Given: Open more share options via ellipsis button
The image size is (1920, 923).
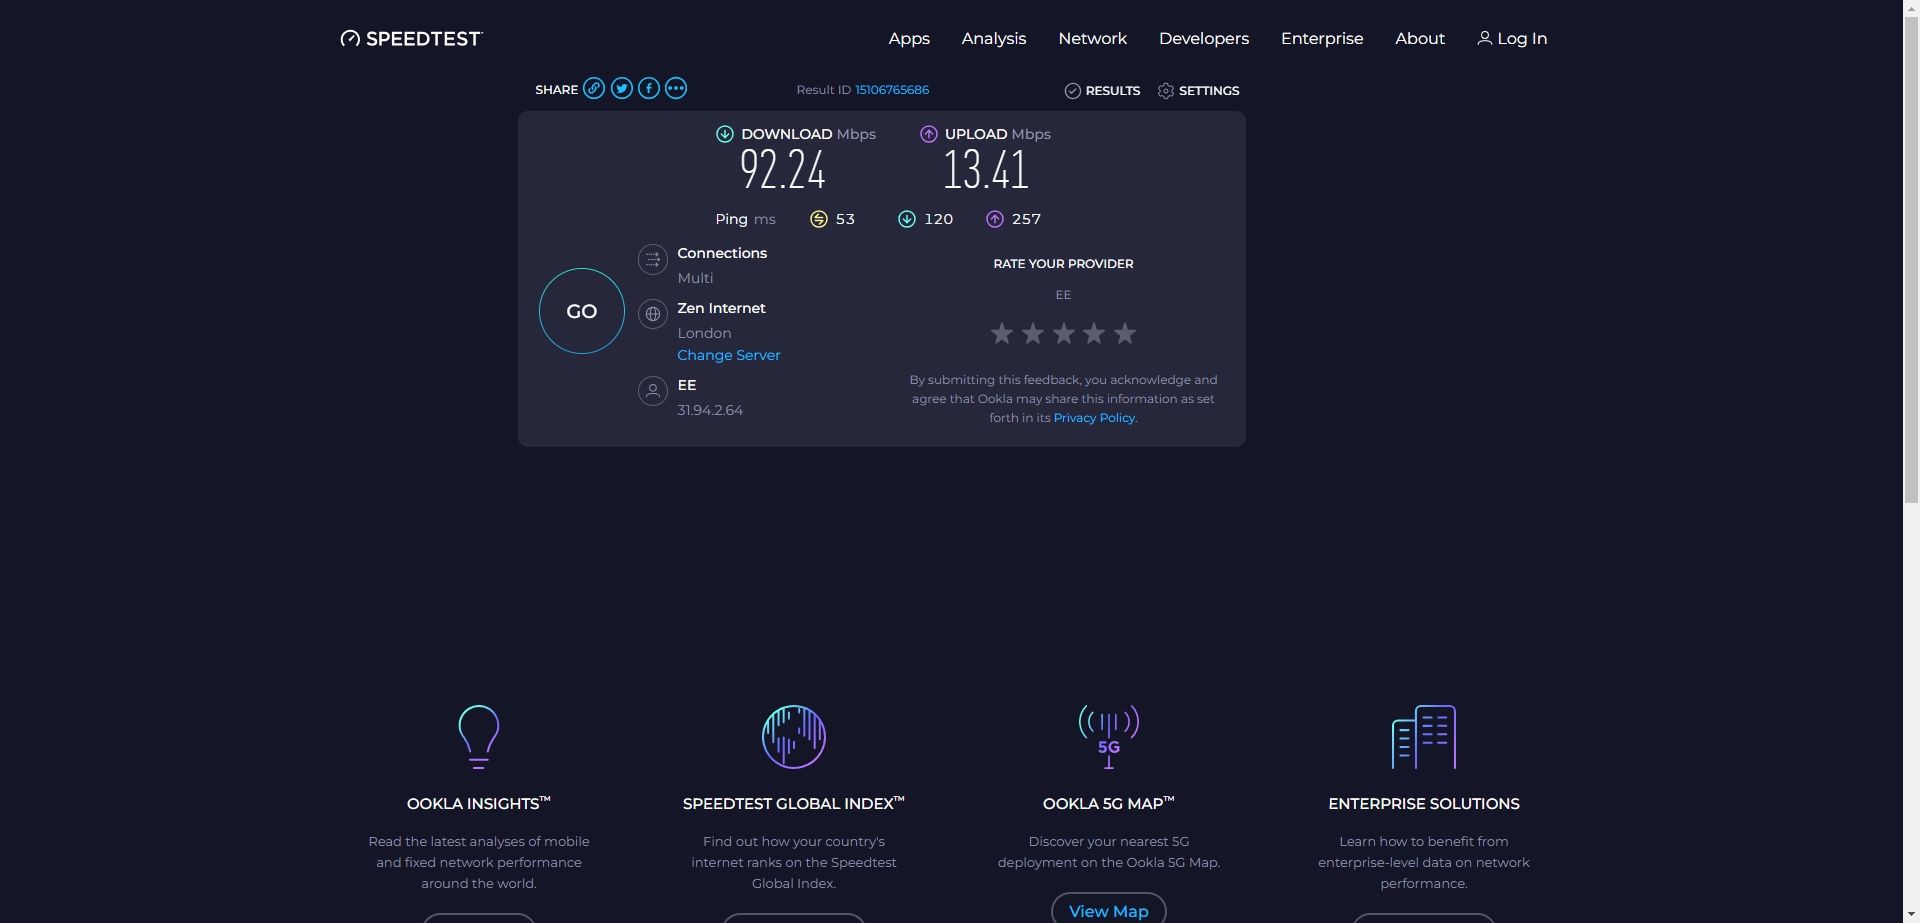Looking at the screenshot, I should click(x=676, y=88).
